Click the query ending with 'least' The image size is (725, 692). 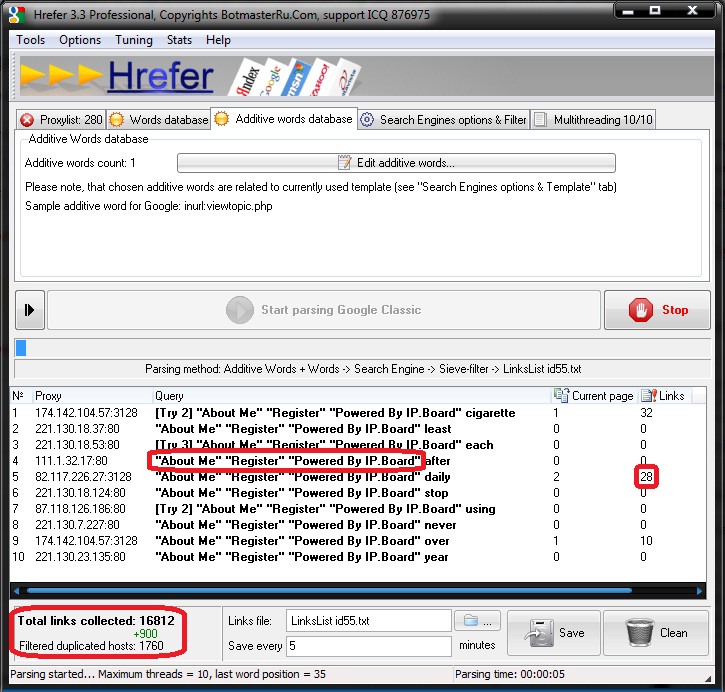303,429
